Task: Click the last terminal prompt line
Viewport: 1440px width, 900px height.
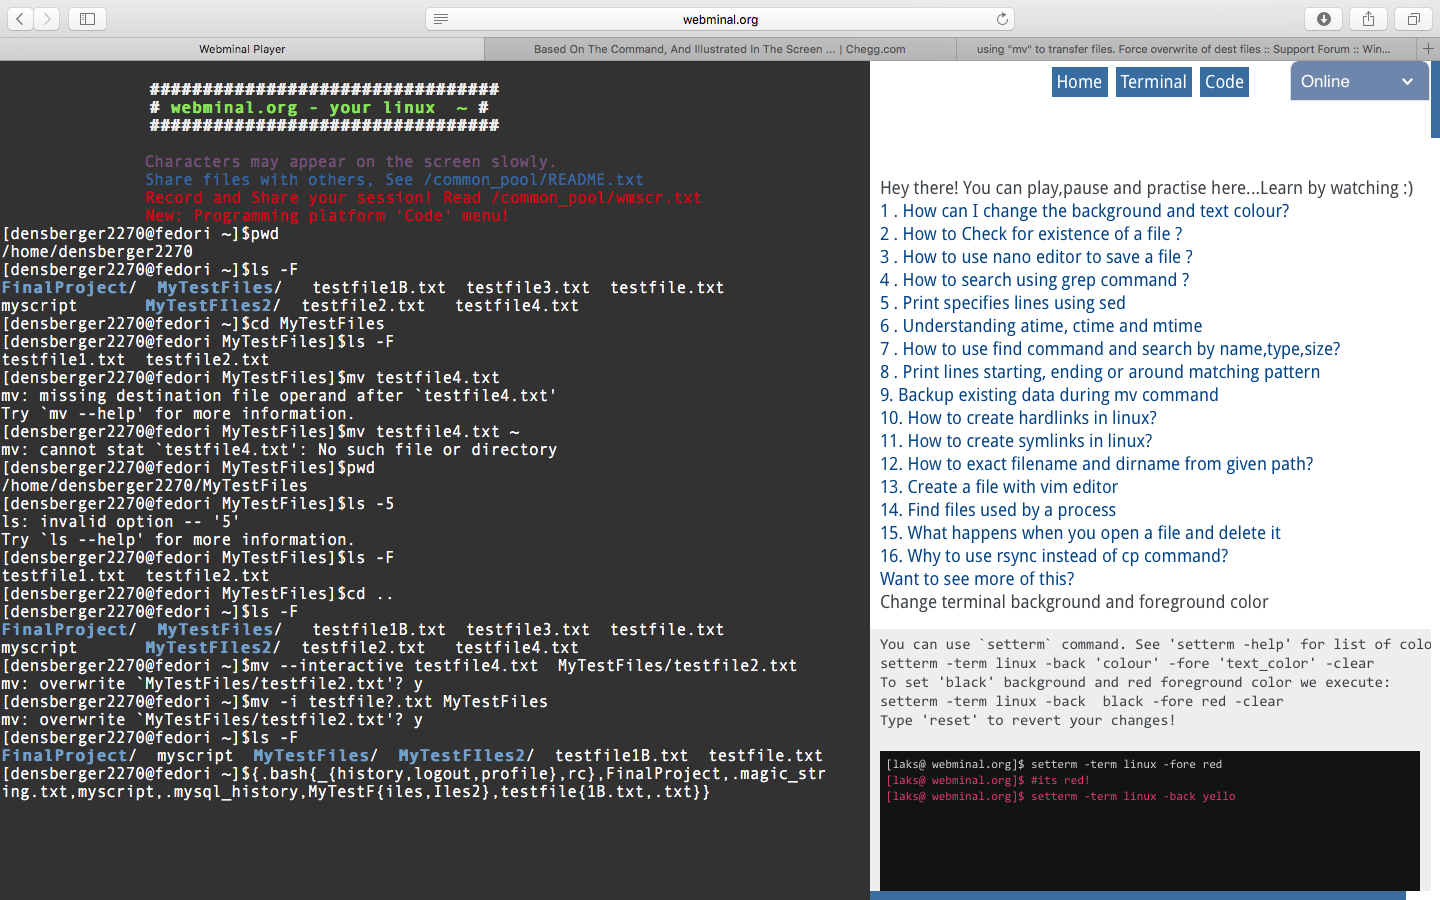Action: 413,782
